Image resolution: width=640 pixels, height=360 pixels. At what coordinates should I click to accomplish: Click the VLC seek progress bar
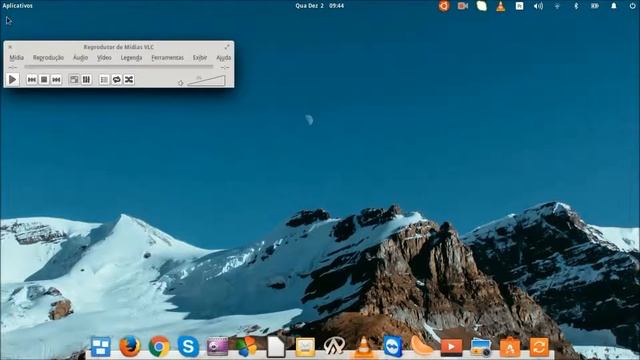coord(118,67)
